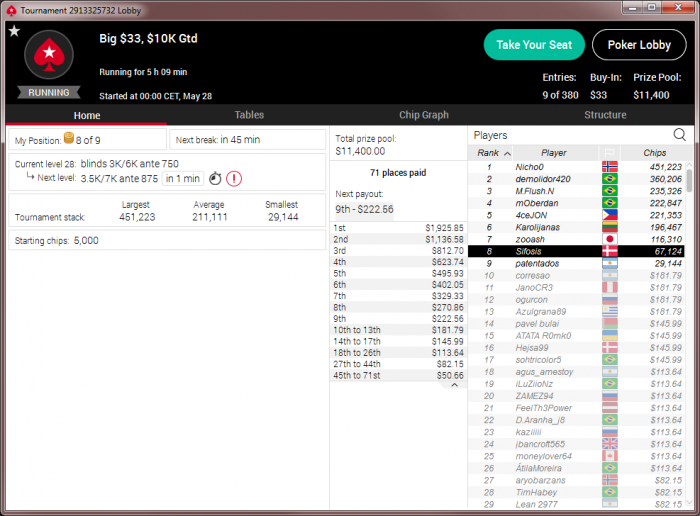Click the Philippines flag next to 4ceJON
The height and width of the screenshot is (516, 700).
[x=610, y=215]
